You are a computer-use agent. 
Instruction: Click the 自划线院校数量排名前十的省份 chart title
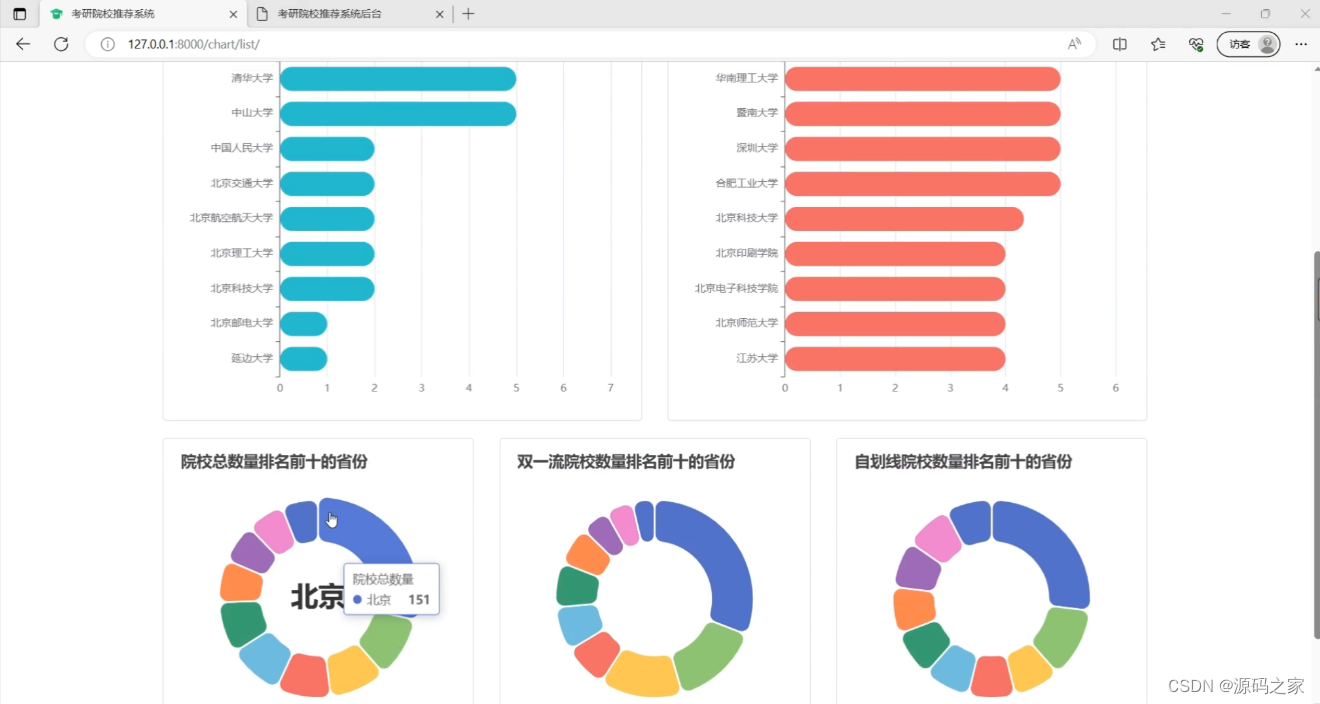point(963,462)
